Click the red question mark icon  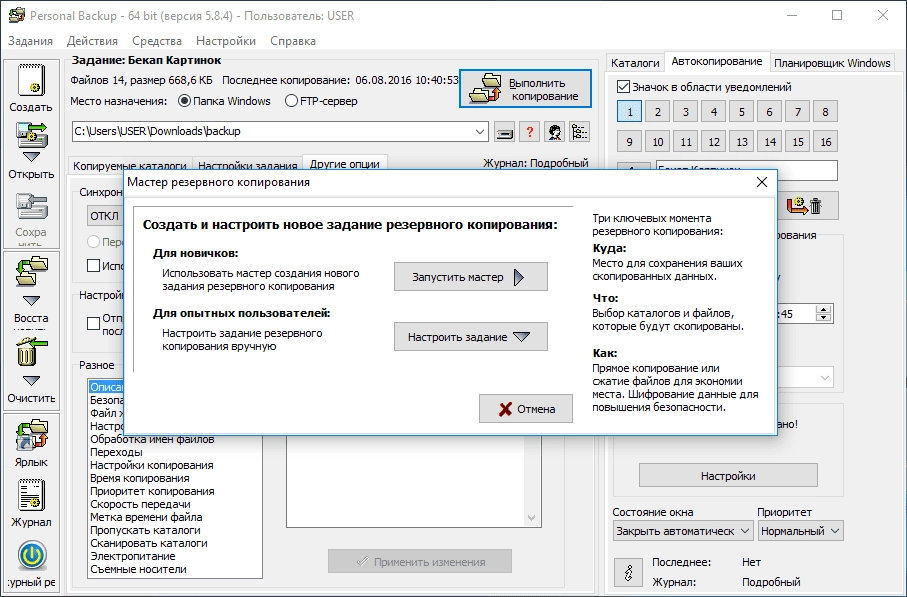point(529,132)
